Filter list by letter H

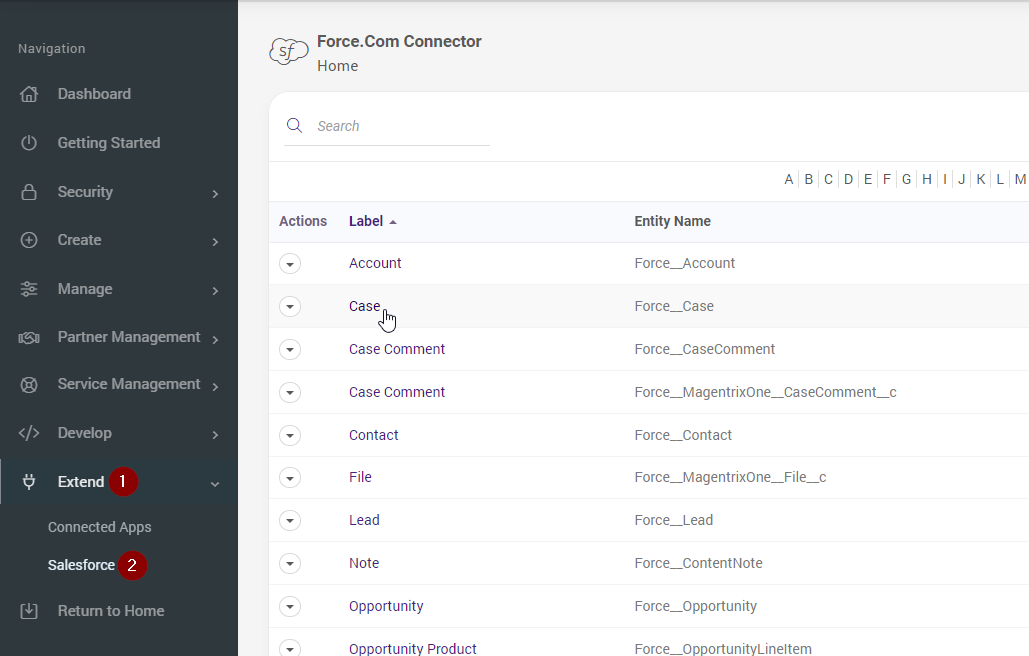(x=927, y=179)
